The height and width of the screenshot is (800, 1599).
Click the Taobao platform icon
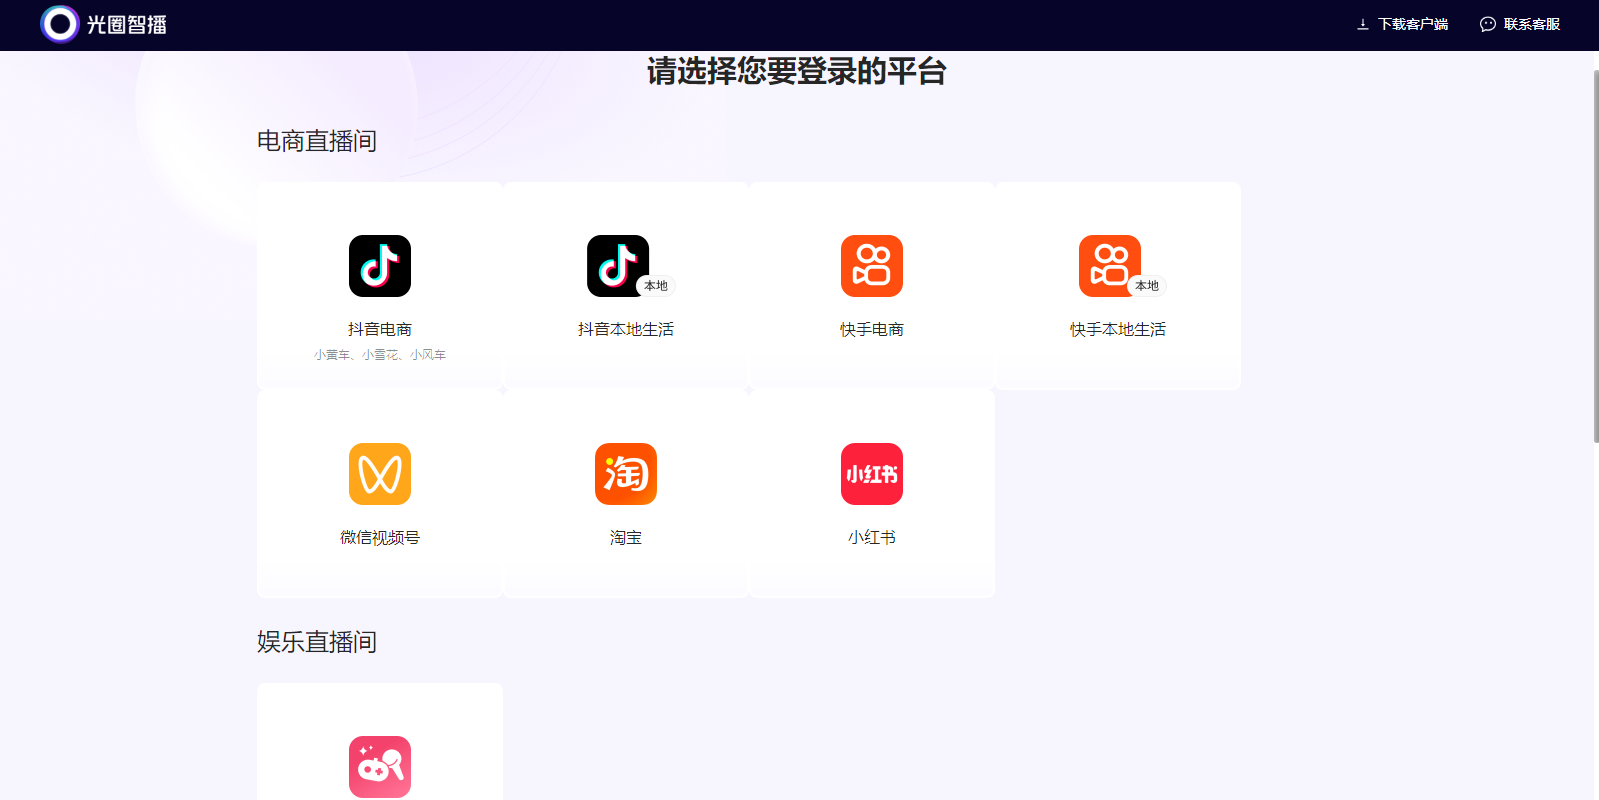[x=625, y=474]
